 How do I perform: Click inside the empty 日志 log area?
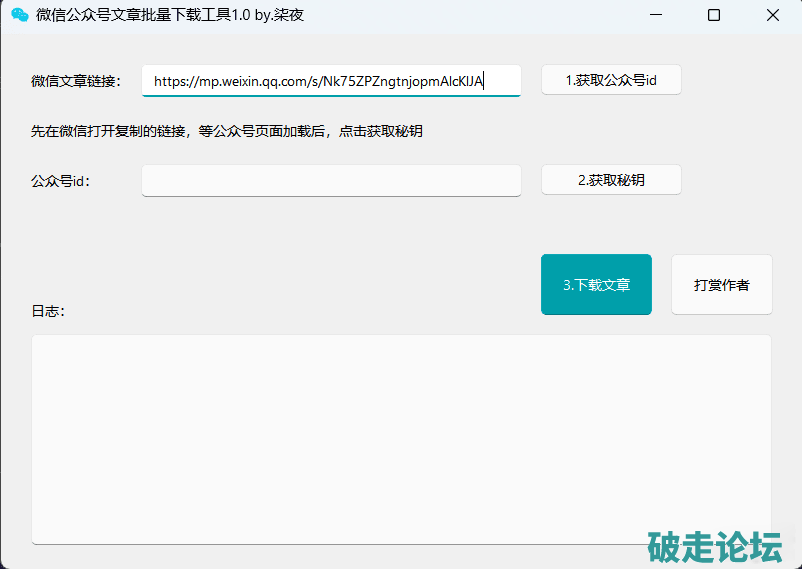400,438
